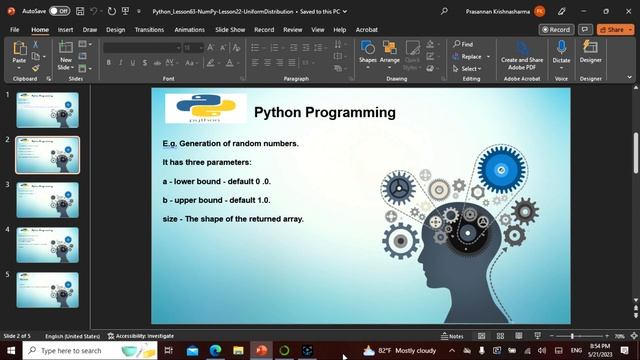Viewport: 640px width, 360px height.
Task: Open the Section dropdown in Slides group
Action: (x=85, y=68)
